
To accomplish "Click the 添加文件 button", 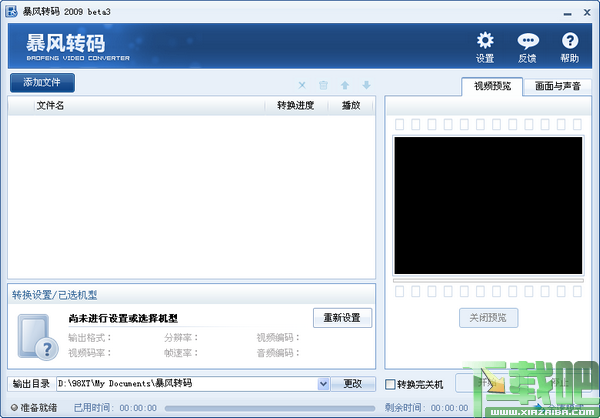I will [x=42, y=83].
